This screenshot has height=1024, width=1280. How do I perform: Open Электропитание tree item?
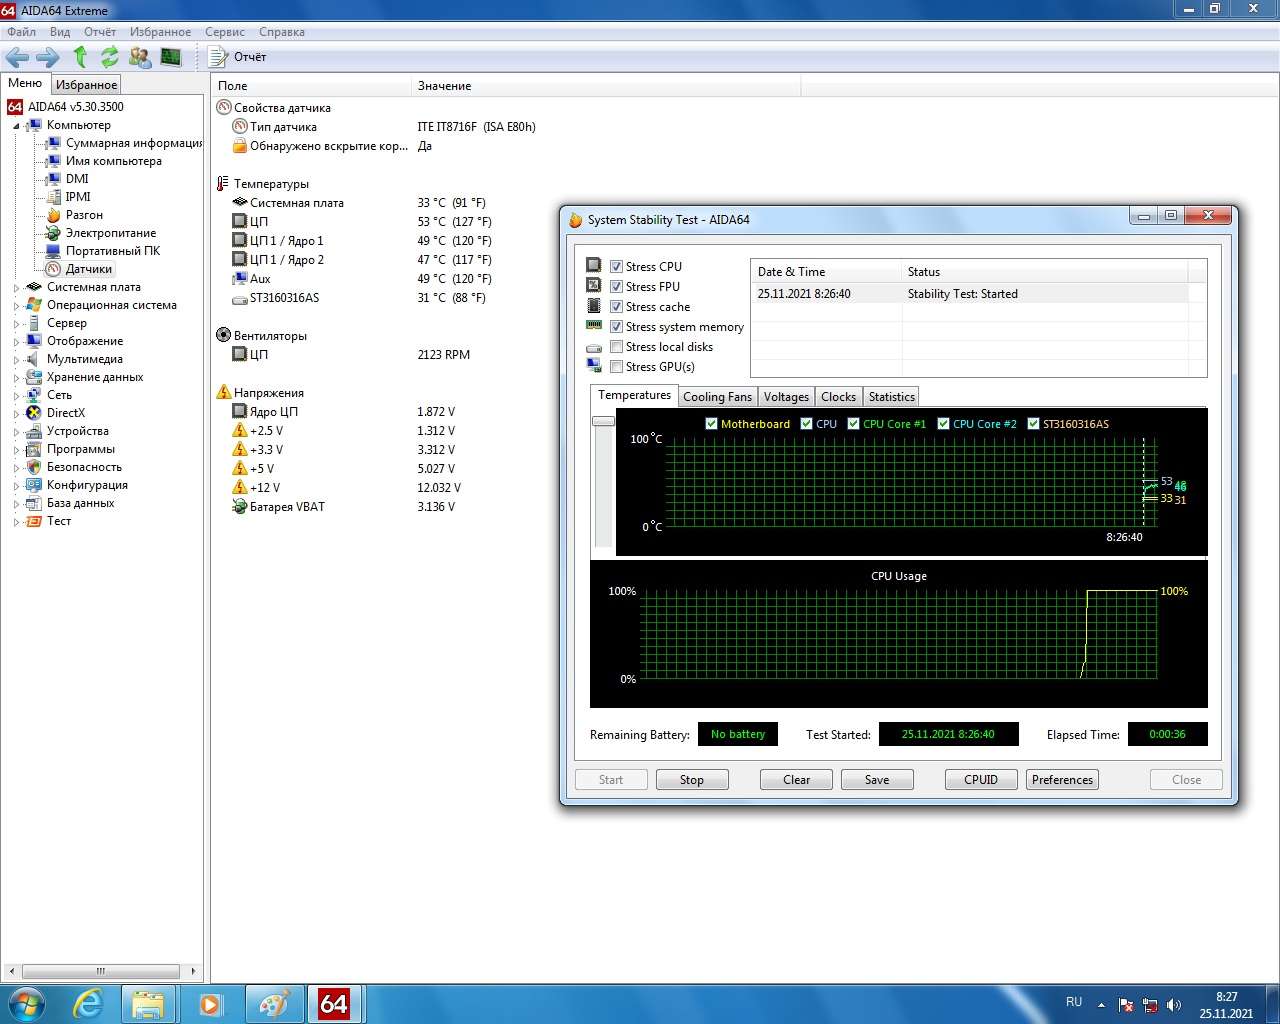110,233
